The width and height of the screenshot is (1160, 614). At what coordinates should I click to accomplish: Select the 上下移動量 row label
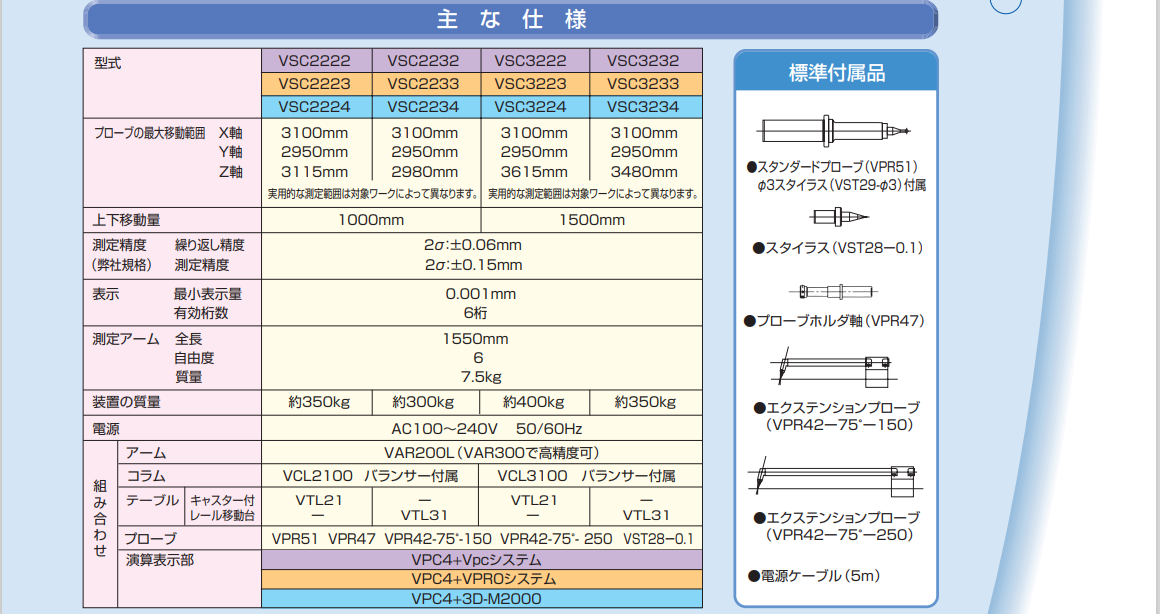[127, 220]
